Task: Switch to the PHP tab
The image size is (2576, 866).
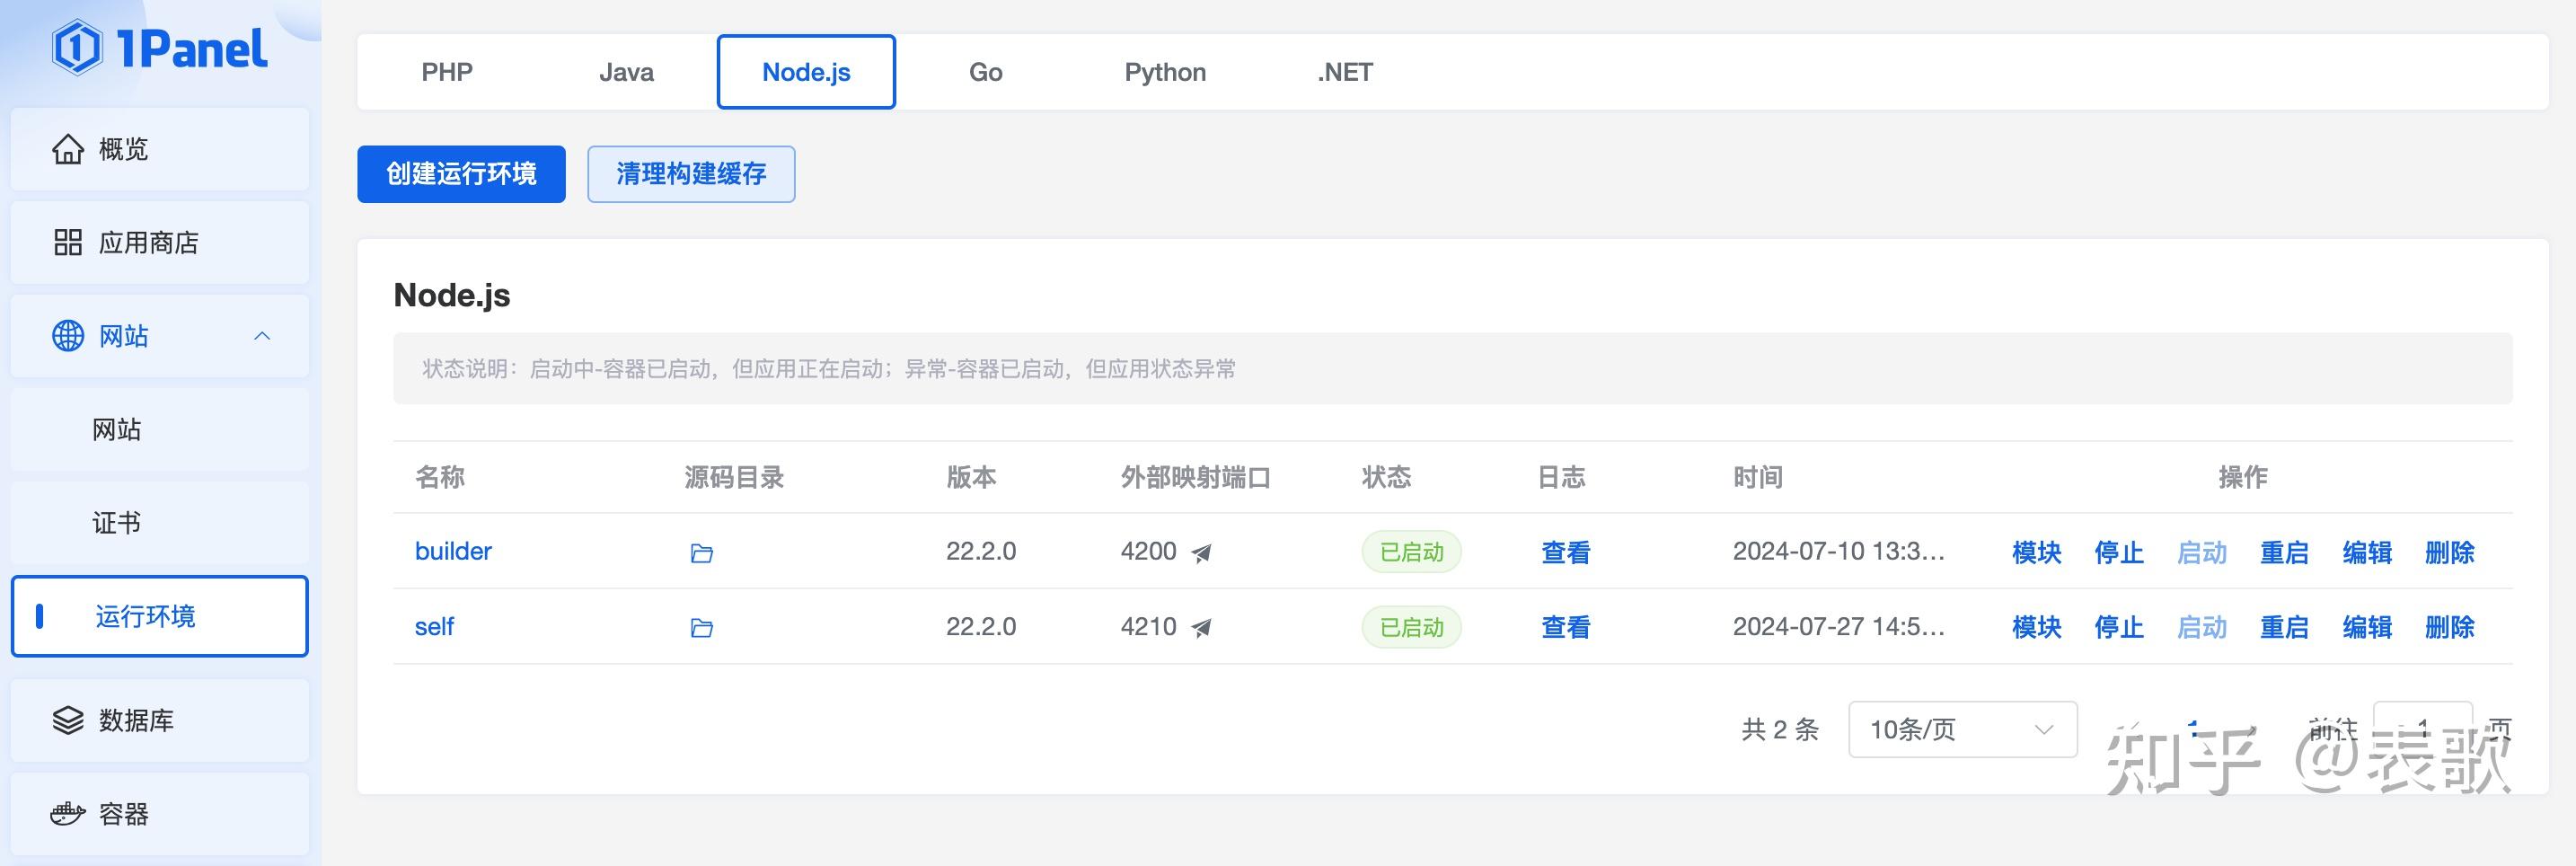Action: pos(447,72)
